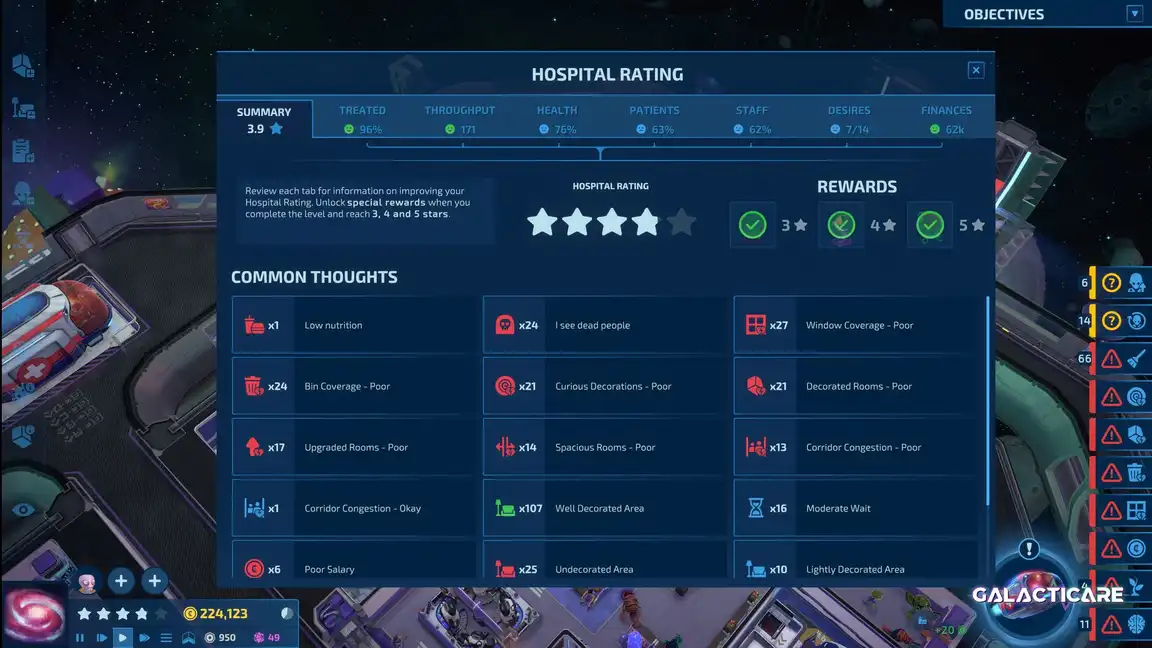Open the open-book icon in bottom bar
The width and height of the screenshot is (1152, 648).
pos(189,638)
